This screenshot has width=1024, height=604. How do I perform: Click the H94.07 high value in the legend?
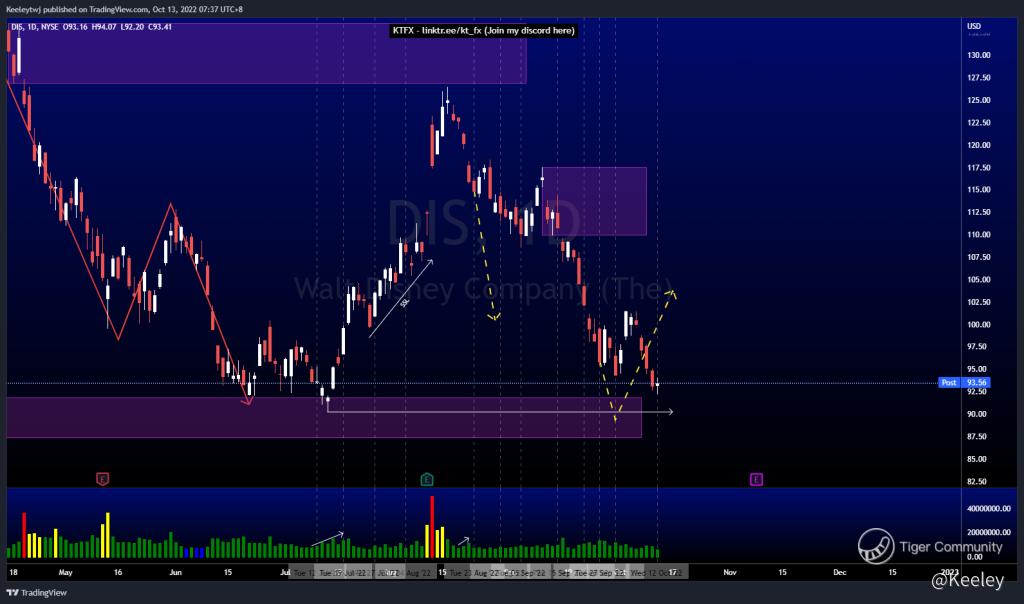104,27
